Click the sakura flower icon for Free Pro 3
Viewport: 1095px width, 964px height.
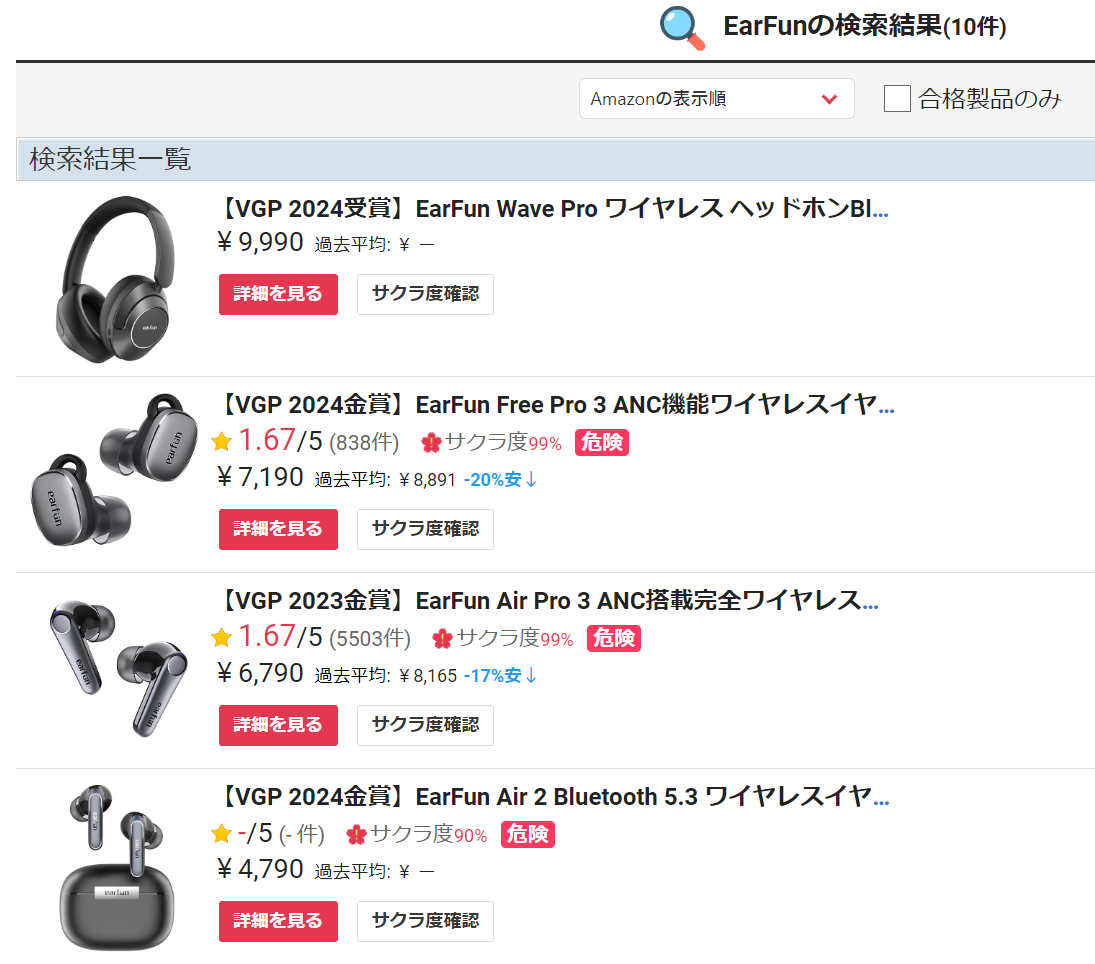pos(432,442)
